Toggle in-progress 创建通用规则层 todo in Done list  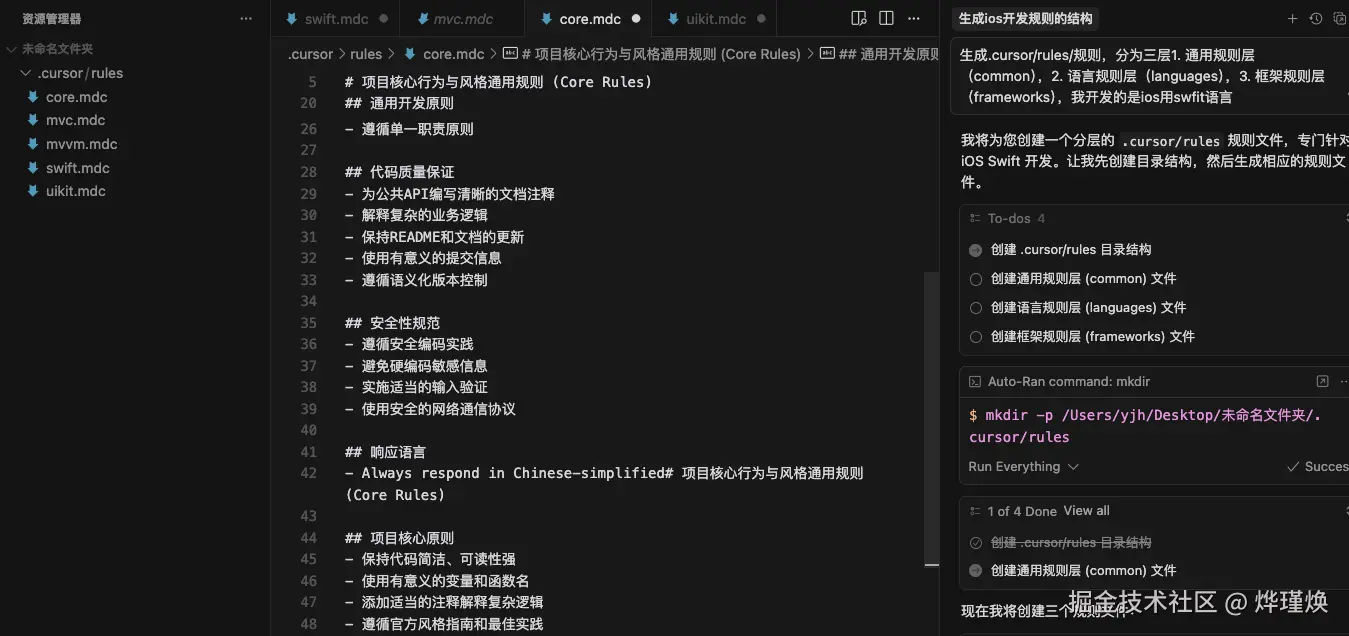(976, 571)
